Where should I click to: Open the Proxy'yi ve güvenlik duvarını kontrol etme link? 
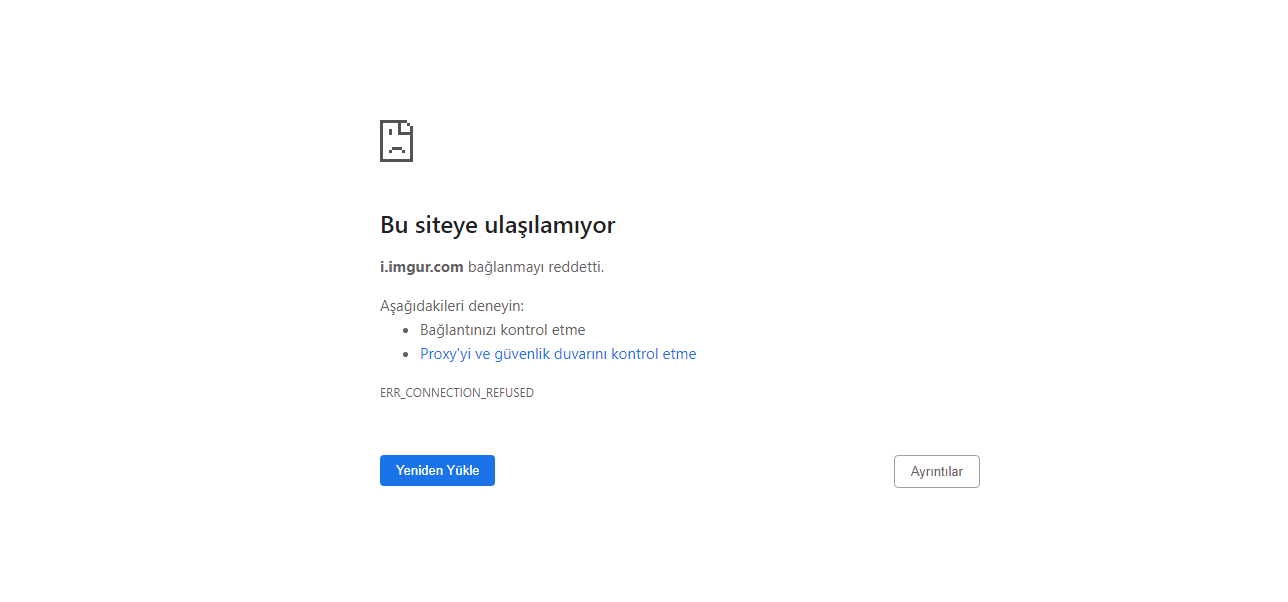[558, 354]
